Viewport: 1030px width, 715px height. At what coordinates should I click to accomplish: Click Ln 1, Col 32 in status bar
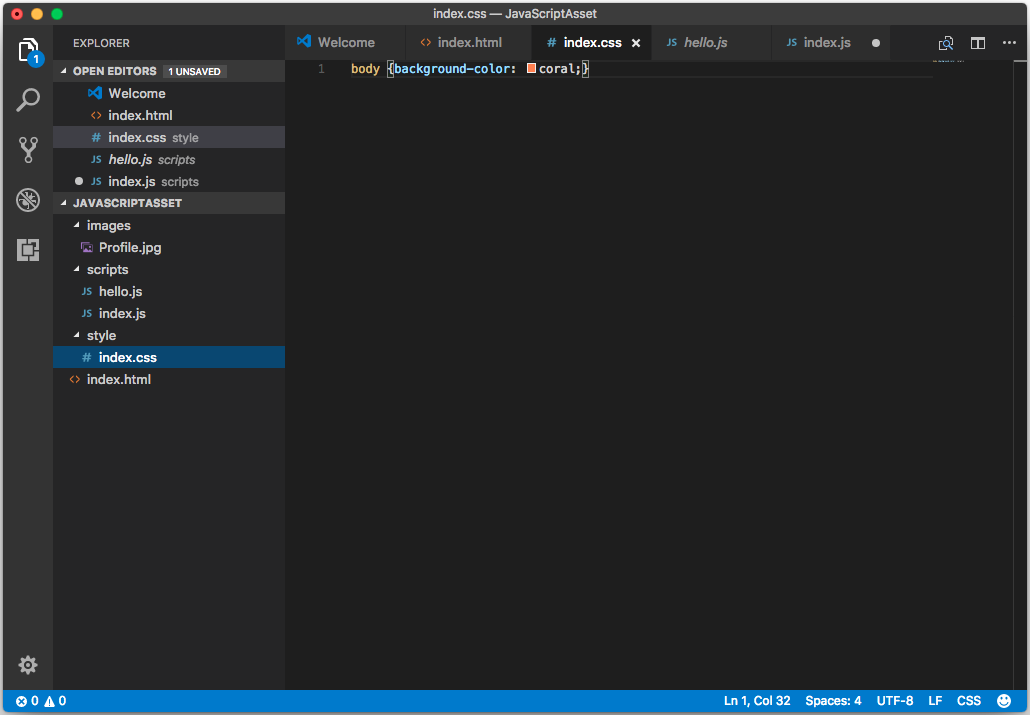(x=757, y=701)
